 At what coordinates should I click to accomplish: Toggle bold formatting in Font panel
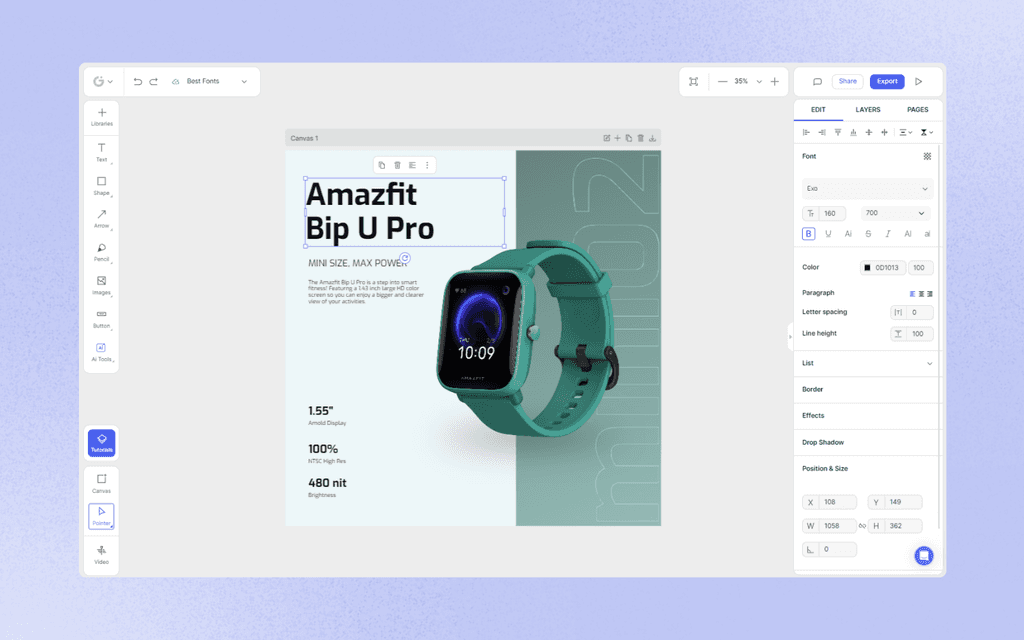tap(808, 232)
